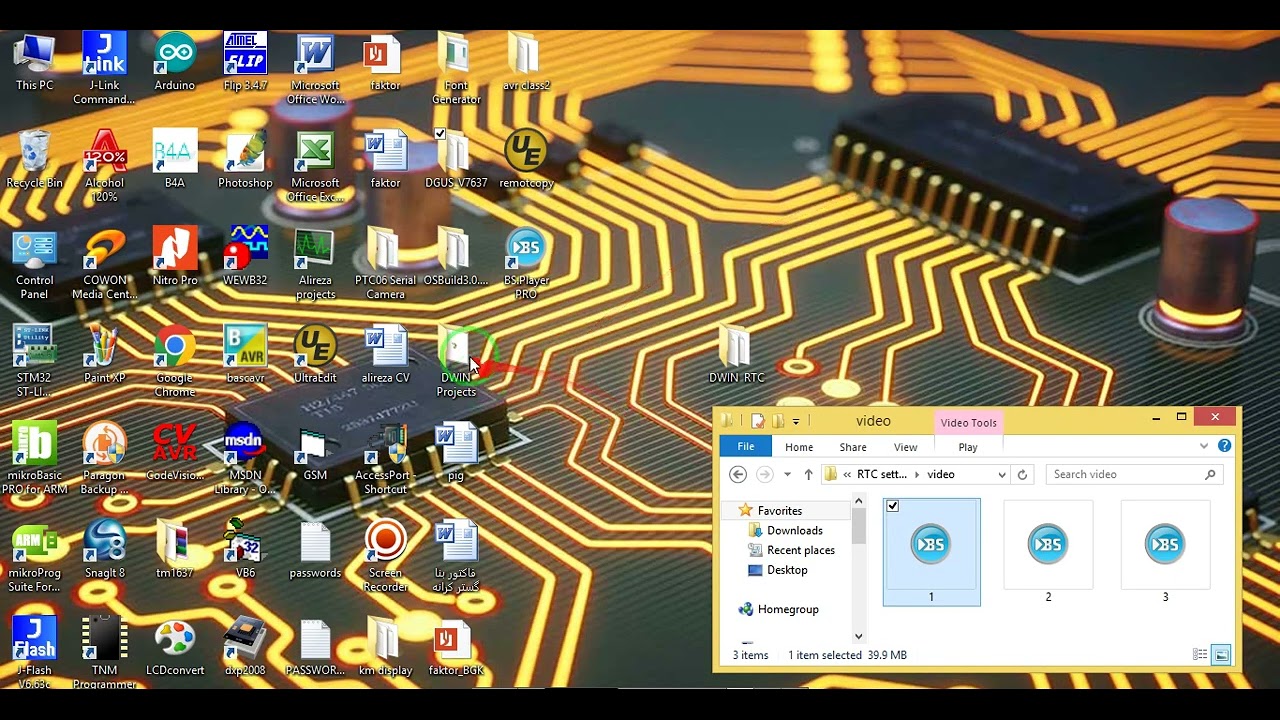Open the Customize Quick Access Toolbar dropdown
Viewport: 1280px width, 720px height.
coord(796,421)
